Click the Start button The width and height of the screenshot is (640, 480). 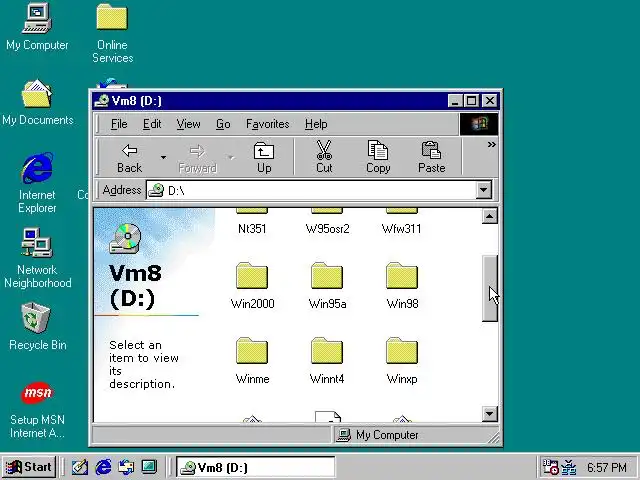(x=29, y=467)
